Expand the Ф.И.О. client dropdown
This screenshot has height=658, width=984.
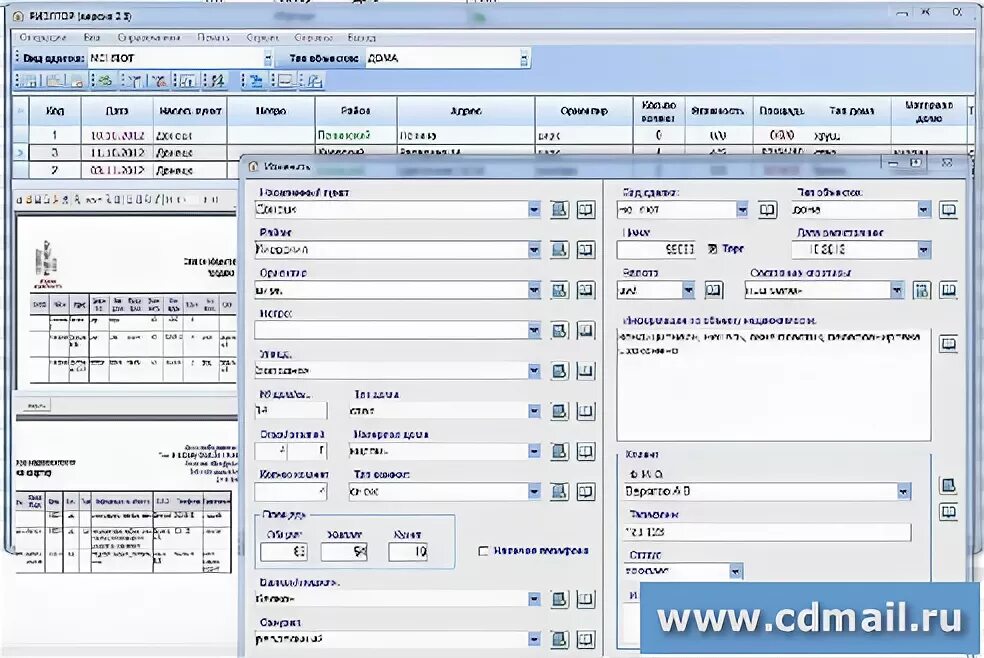(903, 491)
